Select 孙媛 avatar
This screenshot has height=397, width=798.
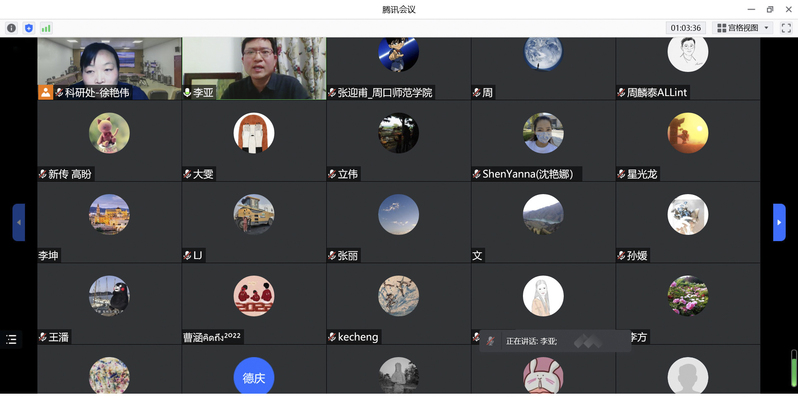coord(688,214)
